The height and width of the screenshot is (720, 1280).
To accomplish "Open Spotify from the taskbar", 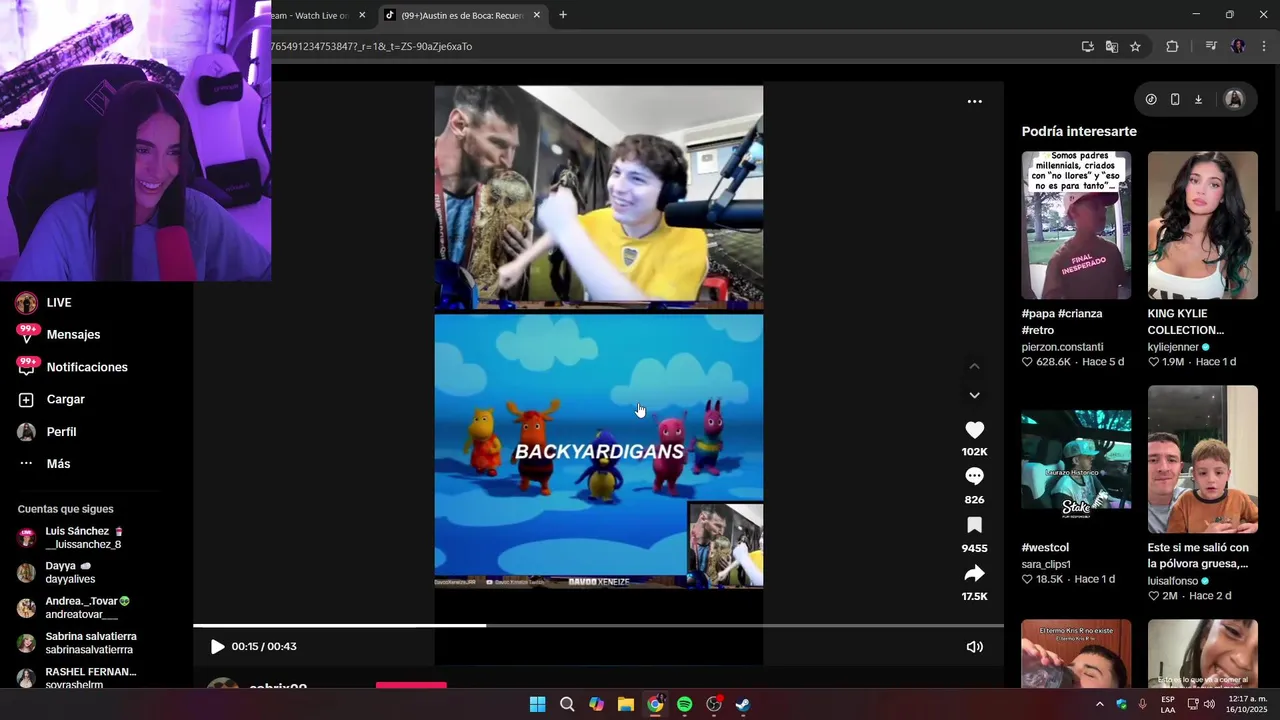I will (684, 704).
